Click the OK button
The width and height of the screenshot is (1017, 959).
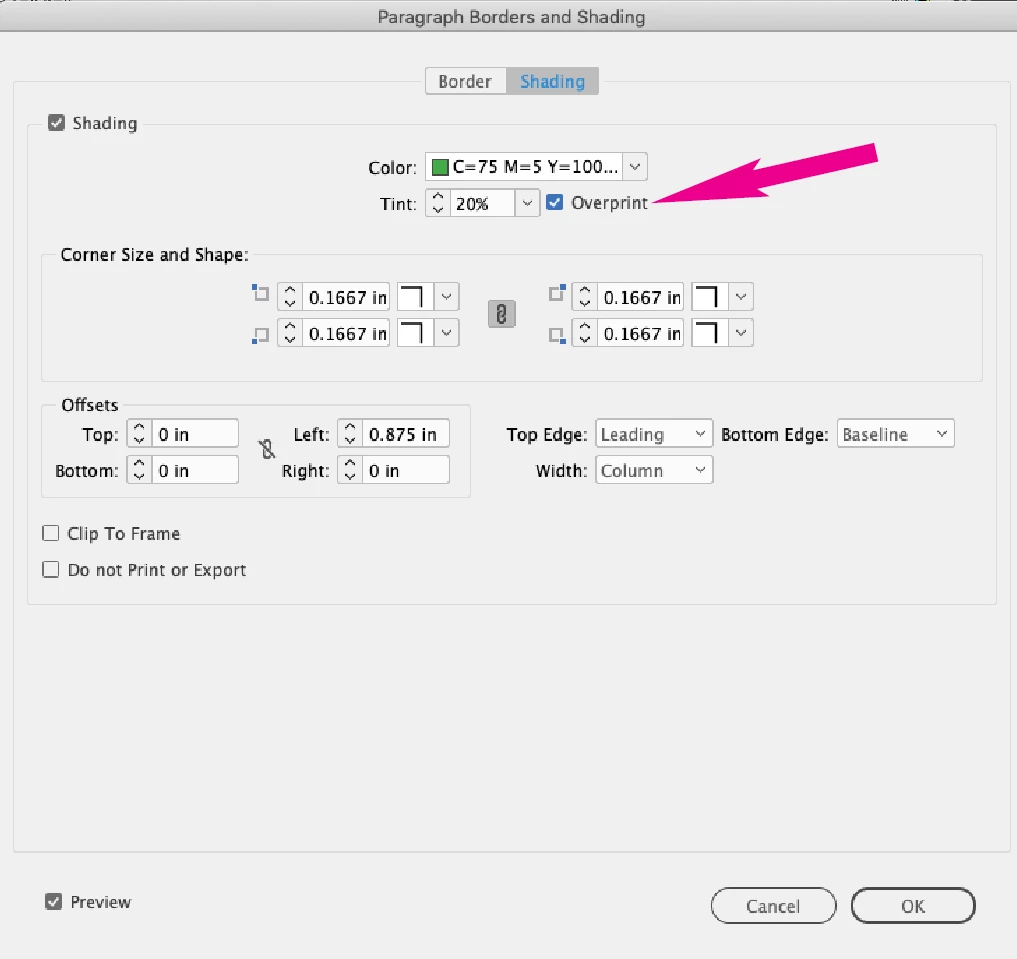913,905
